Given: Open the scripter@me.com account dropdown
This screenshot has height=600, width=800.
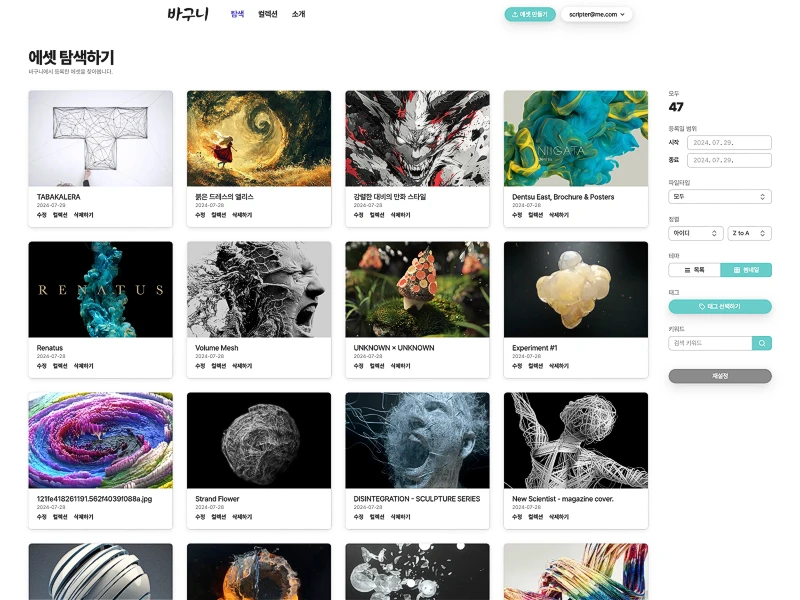Looking at the screenshot, I should (596, 14).
